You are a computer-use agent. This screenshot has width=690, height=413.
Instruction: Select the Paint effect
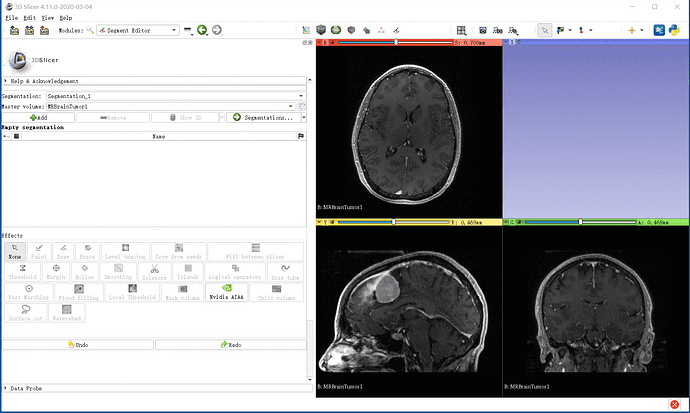click(39, 252)
